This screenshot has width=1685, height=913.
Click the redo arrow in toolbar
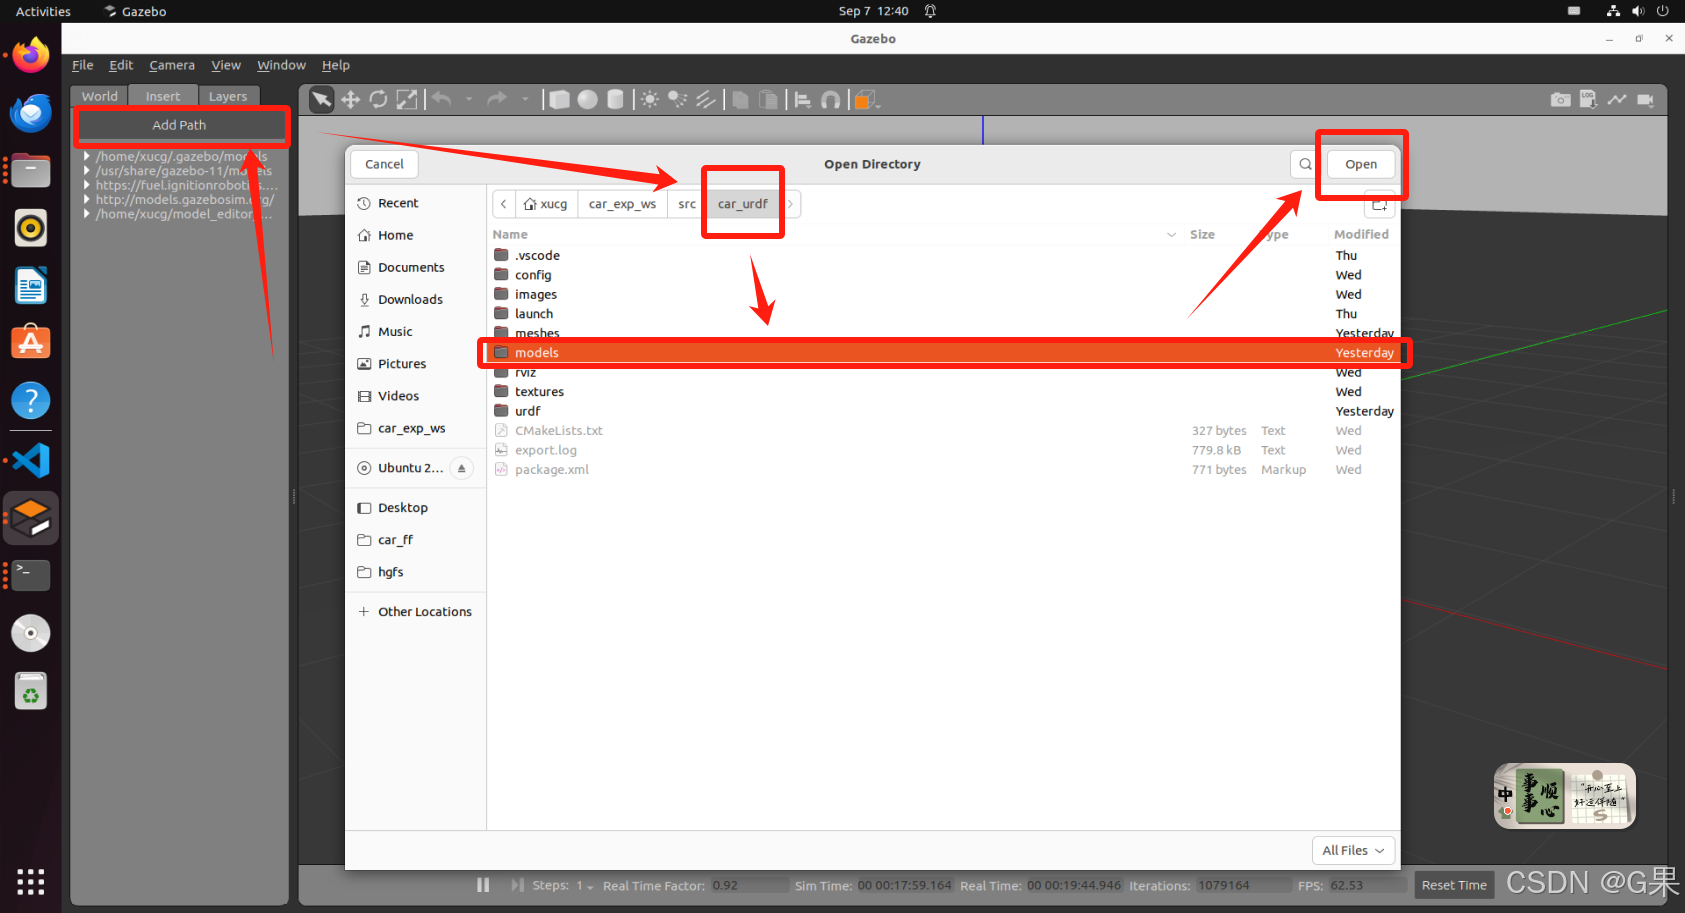[x=497, y=99]
